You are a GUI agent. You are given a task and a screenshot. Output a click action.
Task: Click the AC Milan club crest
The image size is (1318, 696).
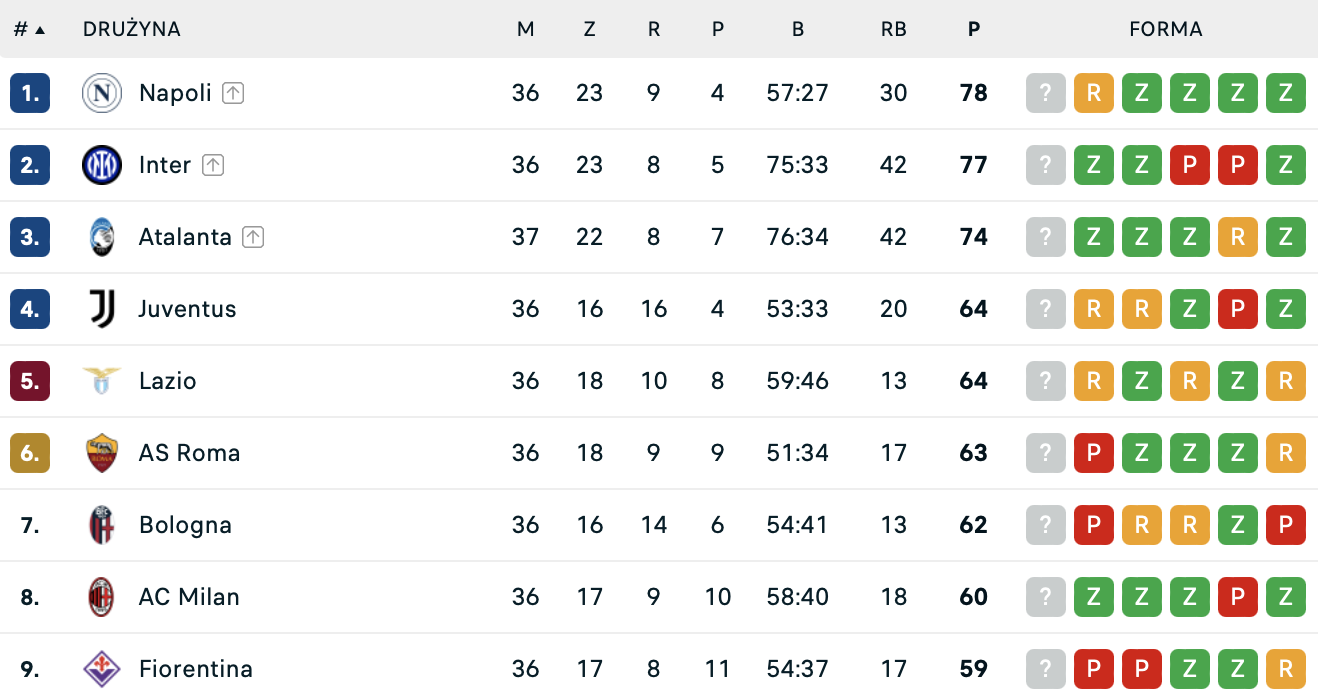tap(101, 596)
